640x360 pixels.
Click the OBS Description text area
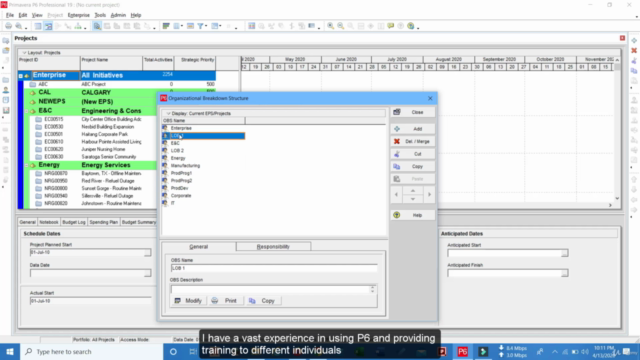tap(270, 289)
